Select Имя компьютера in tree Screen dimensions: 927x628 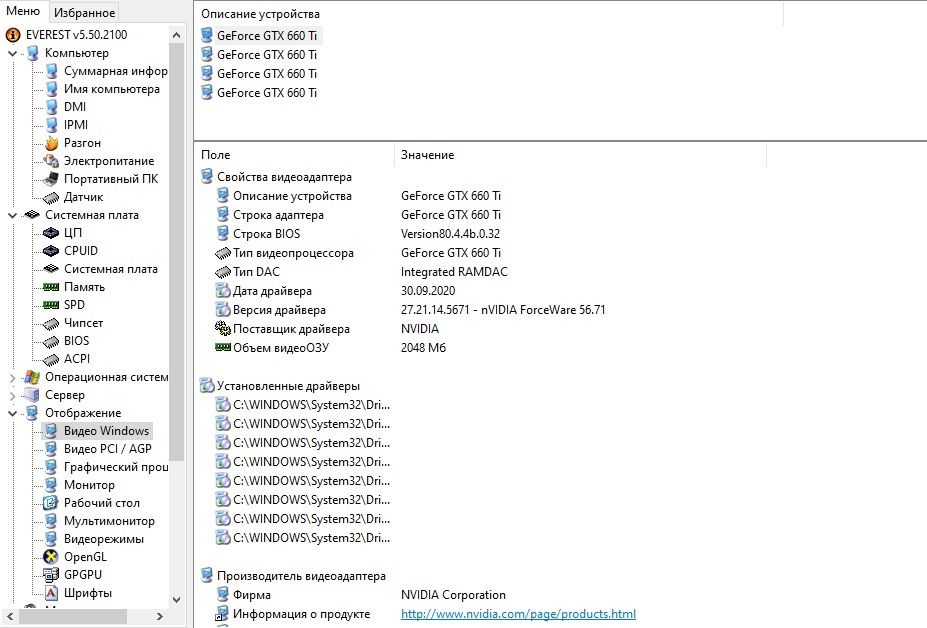(112, 89)
